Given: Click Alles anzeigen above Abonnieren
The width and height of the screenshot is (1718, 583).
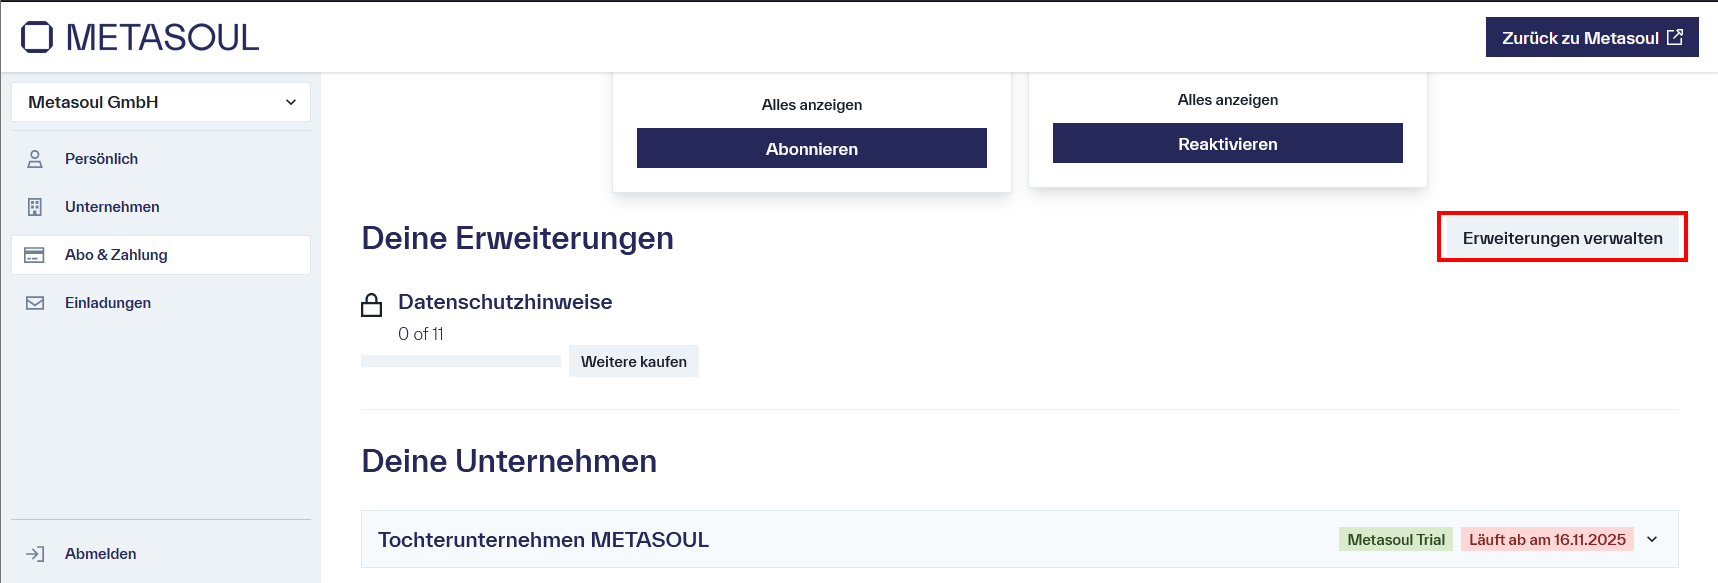Looking at the screenshot, I should tap(811, 104).
